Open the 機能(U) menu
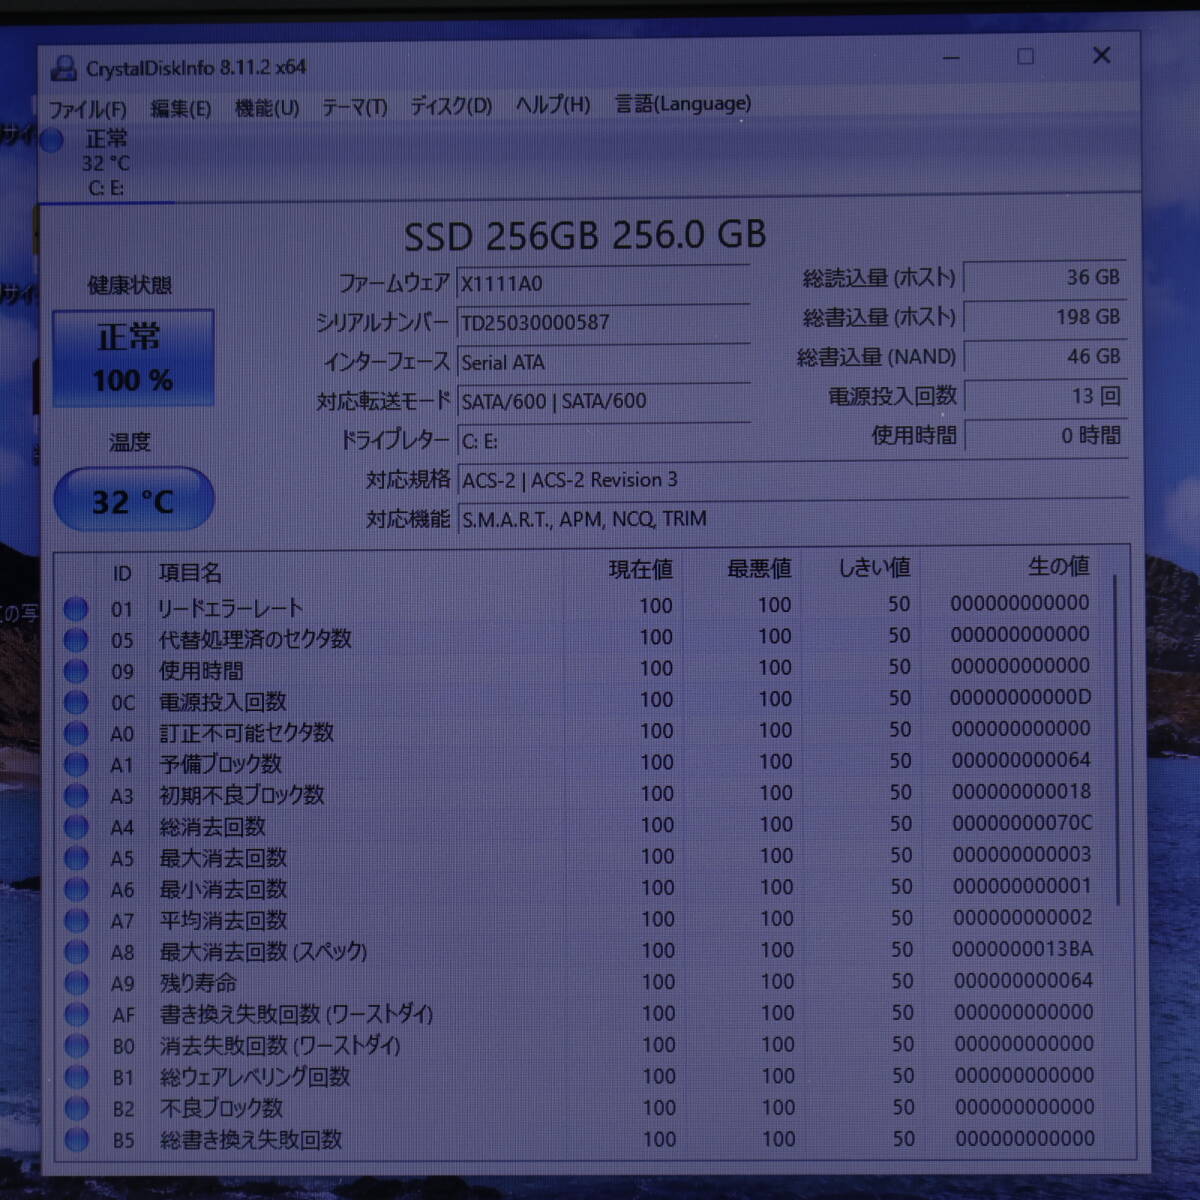1200x1200 pixels. pos(267,107)
